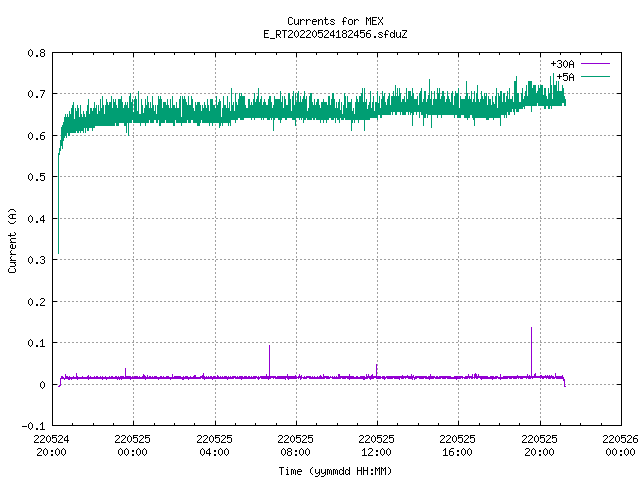Select the filename E_RT20220524182456.sfduZ subtitle
The width and height of the screenshot is (640, 480).
[335, 34]
